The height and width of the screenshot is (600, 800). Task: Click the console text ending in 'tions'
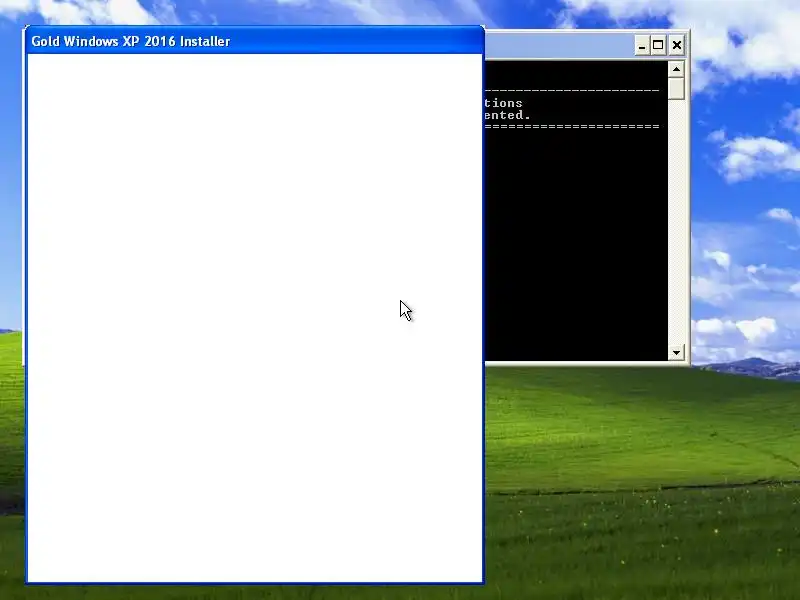[x=503, y=103]
